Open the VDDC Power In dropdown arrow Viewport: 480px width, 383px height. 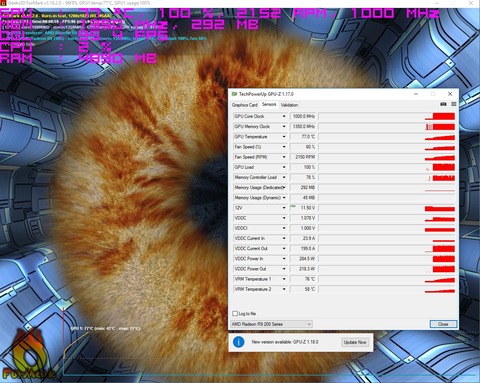tap(284, 259)
